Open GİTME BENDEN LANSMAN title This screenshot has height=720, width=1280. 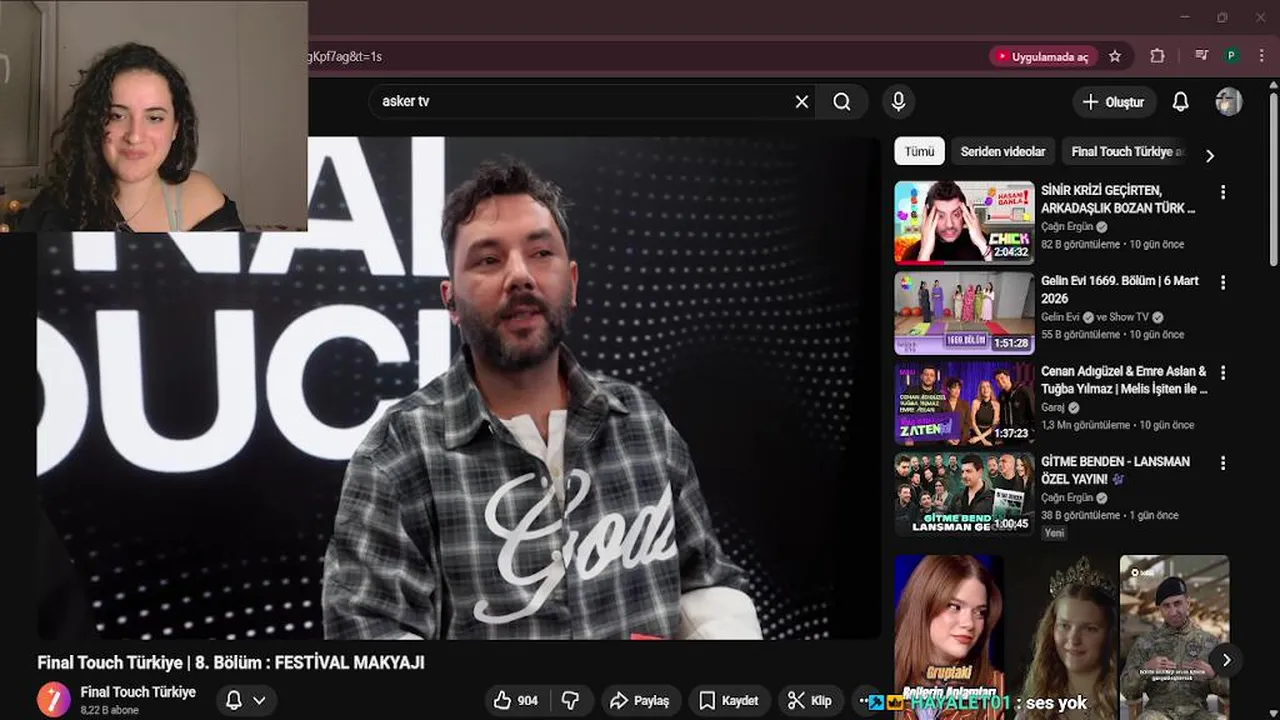coord(1115,470)
